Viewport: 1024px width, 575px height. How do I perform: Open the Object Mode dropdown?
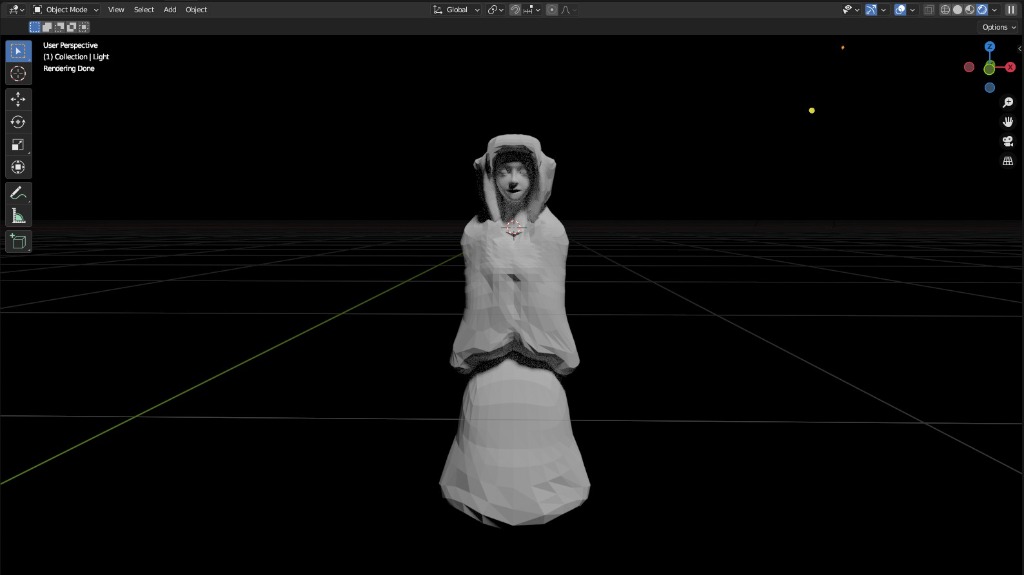click(x=67, y=10)
